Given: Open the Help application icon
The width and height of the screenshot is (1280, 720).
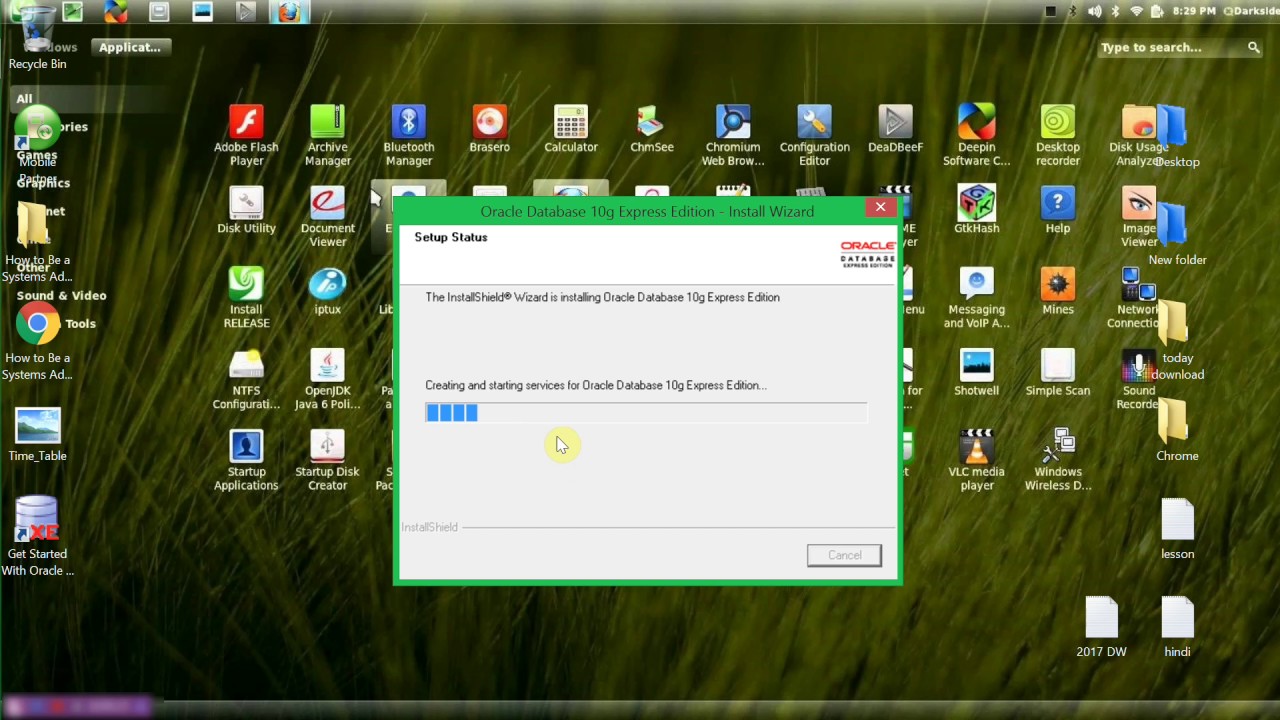Looking at the screenshot, I should click(1057, 203).
